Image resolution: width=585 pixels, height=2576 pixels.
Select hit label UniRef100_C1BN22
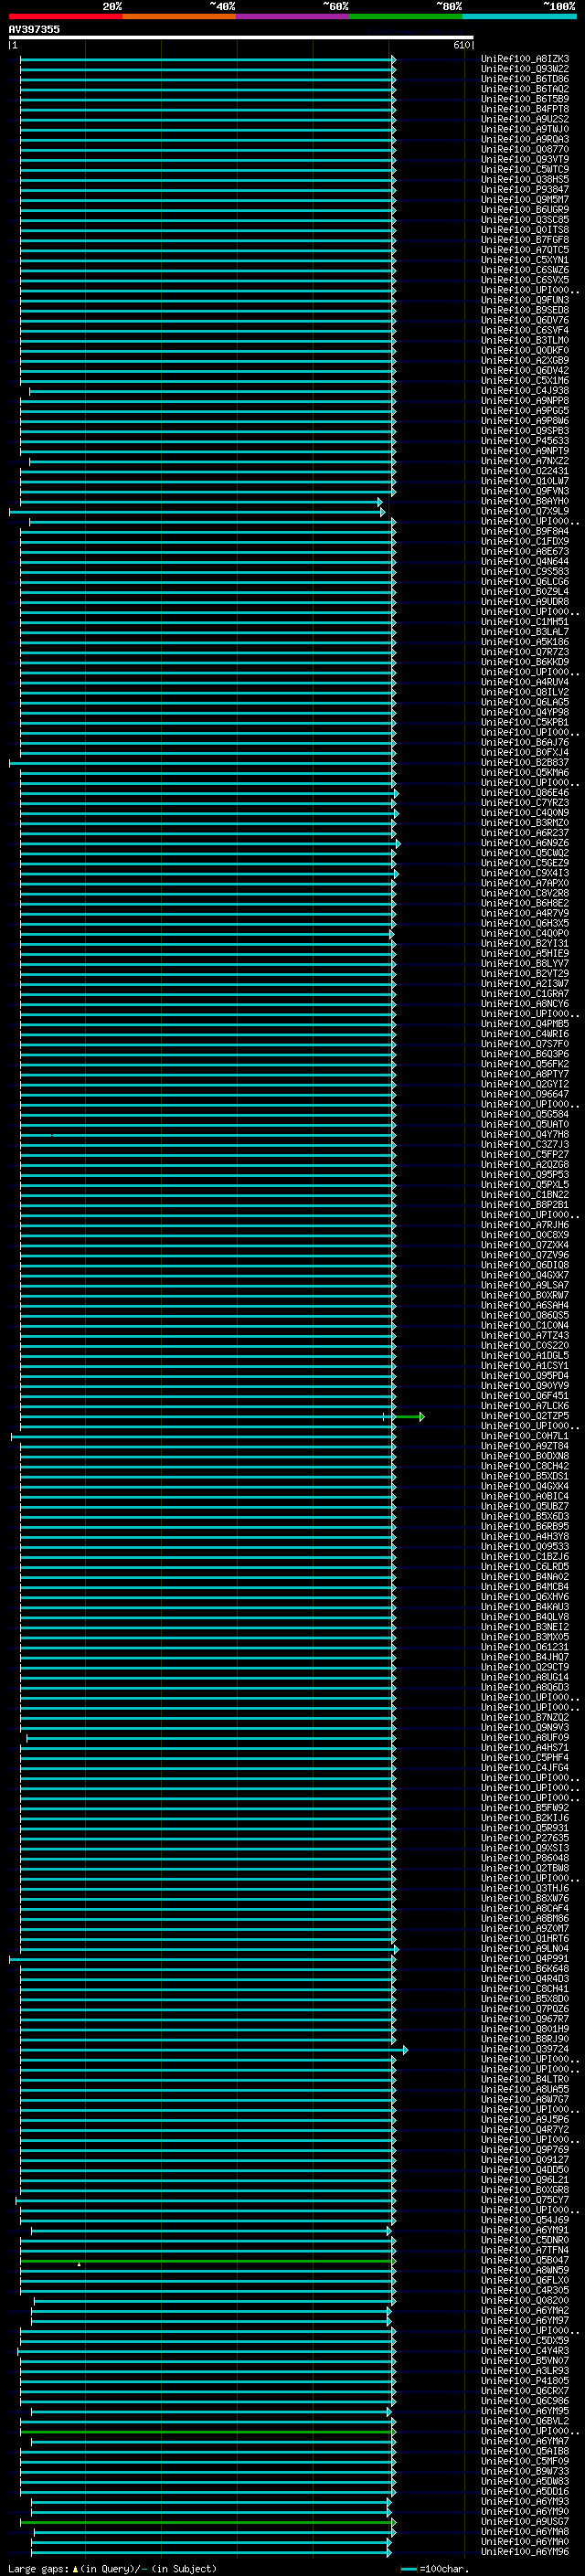524,1195
